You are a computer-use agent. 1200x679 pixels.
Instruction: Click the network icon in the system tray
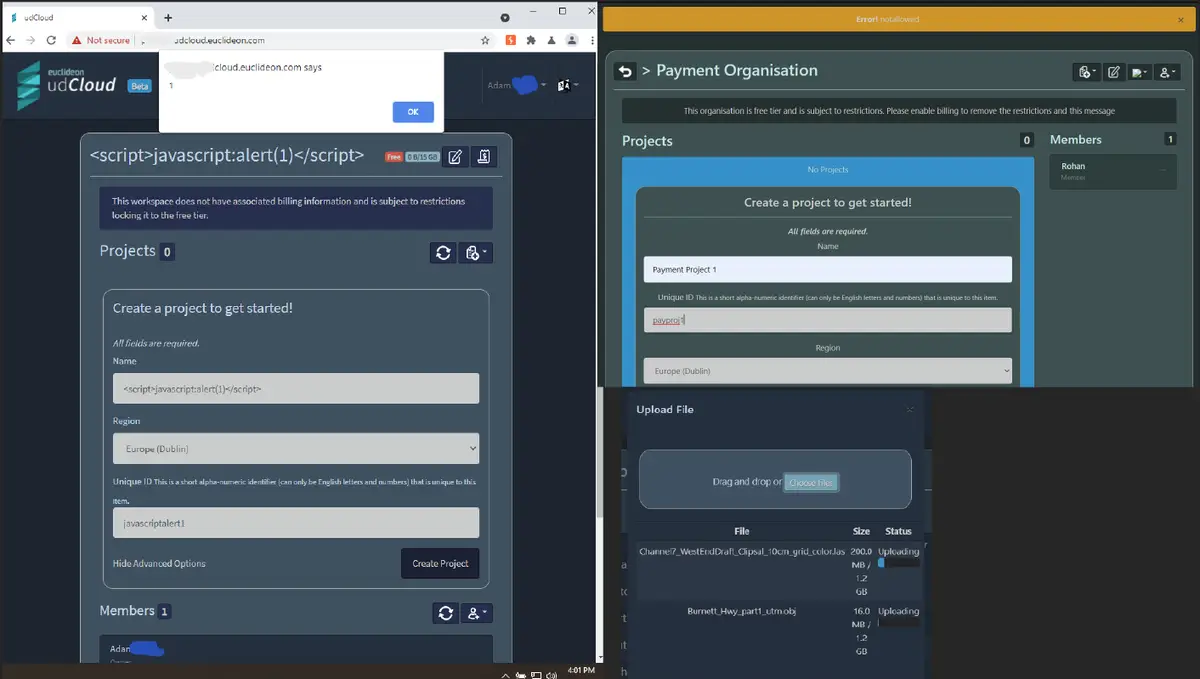535,675
